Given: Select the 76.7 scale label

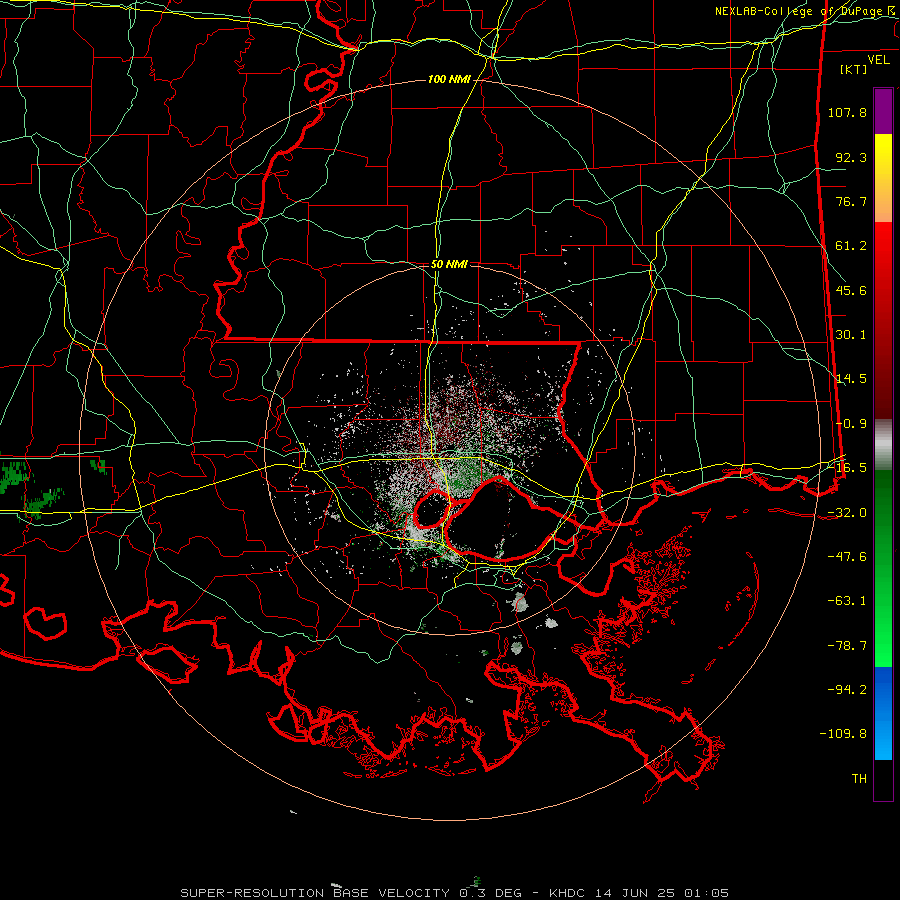Looking at the screenshot, I should pos(851,201).
